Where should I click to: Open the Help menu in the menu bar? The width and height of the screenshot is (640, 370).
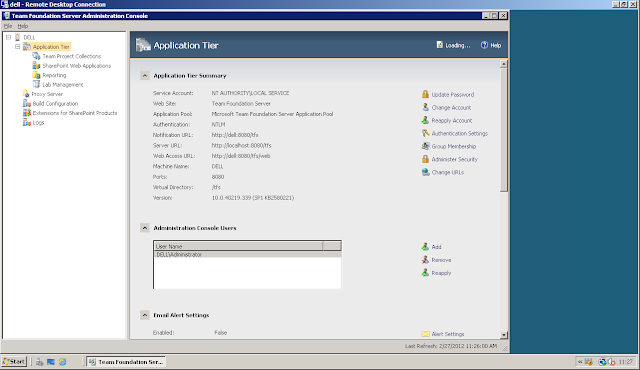22,26
